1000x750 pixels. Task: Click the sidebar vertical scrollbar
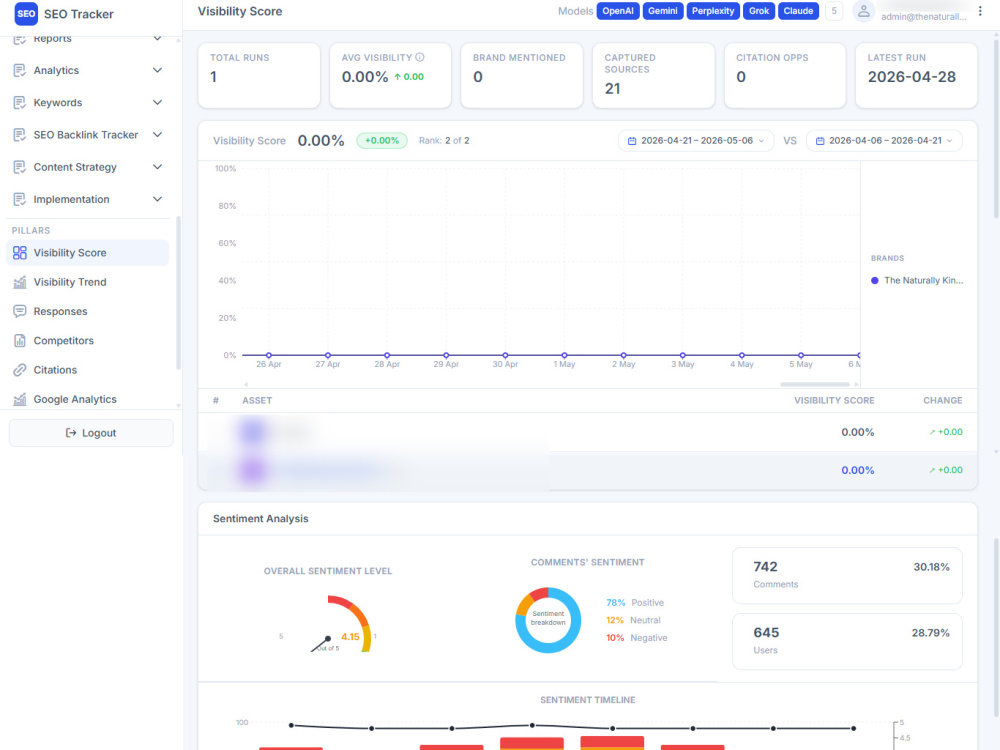179,293
